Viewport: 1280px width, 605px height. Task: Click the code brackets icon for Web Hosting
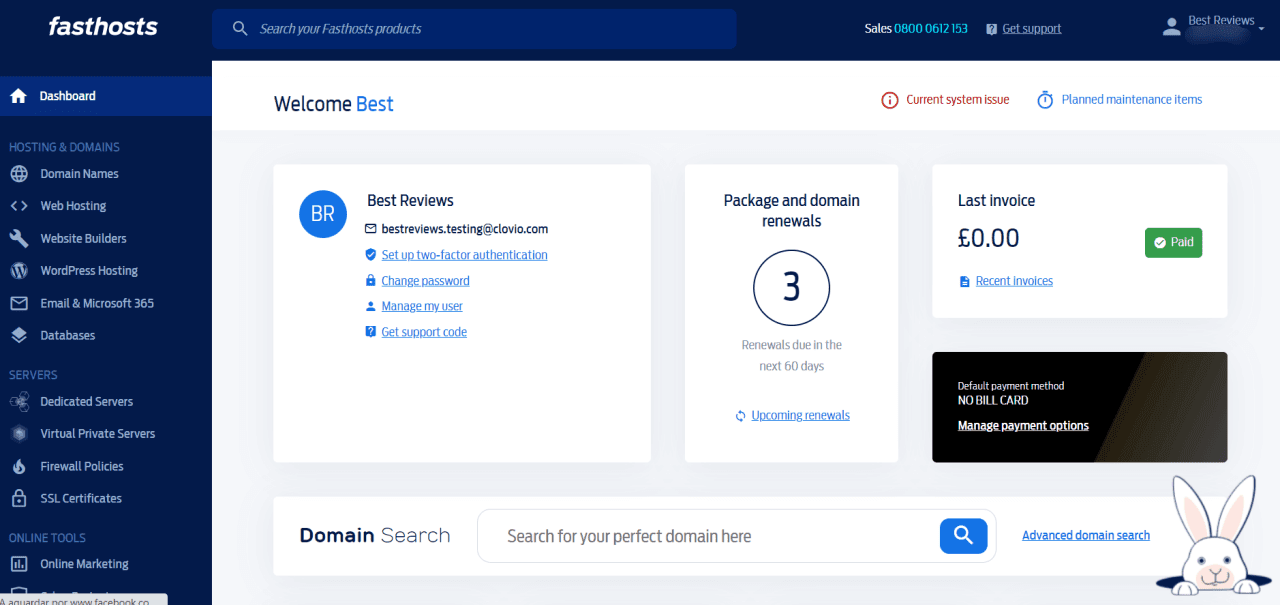pyautogui.click(x=18, y=206)
